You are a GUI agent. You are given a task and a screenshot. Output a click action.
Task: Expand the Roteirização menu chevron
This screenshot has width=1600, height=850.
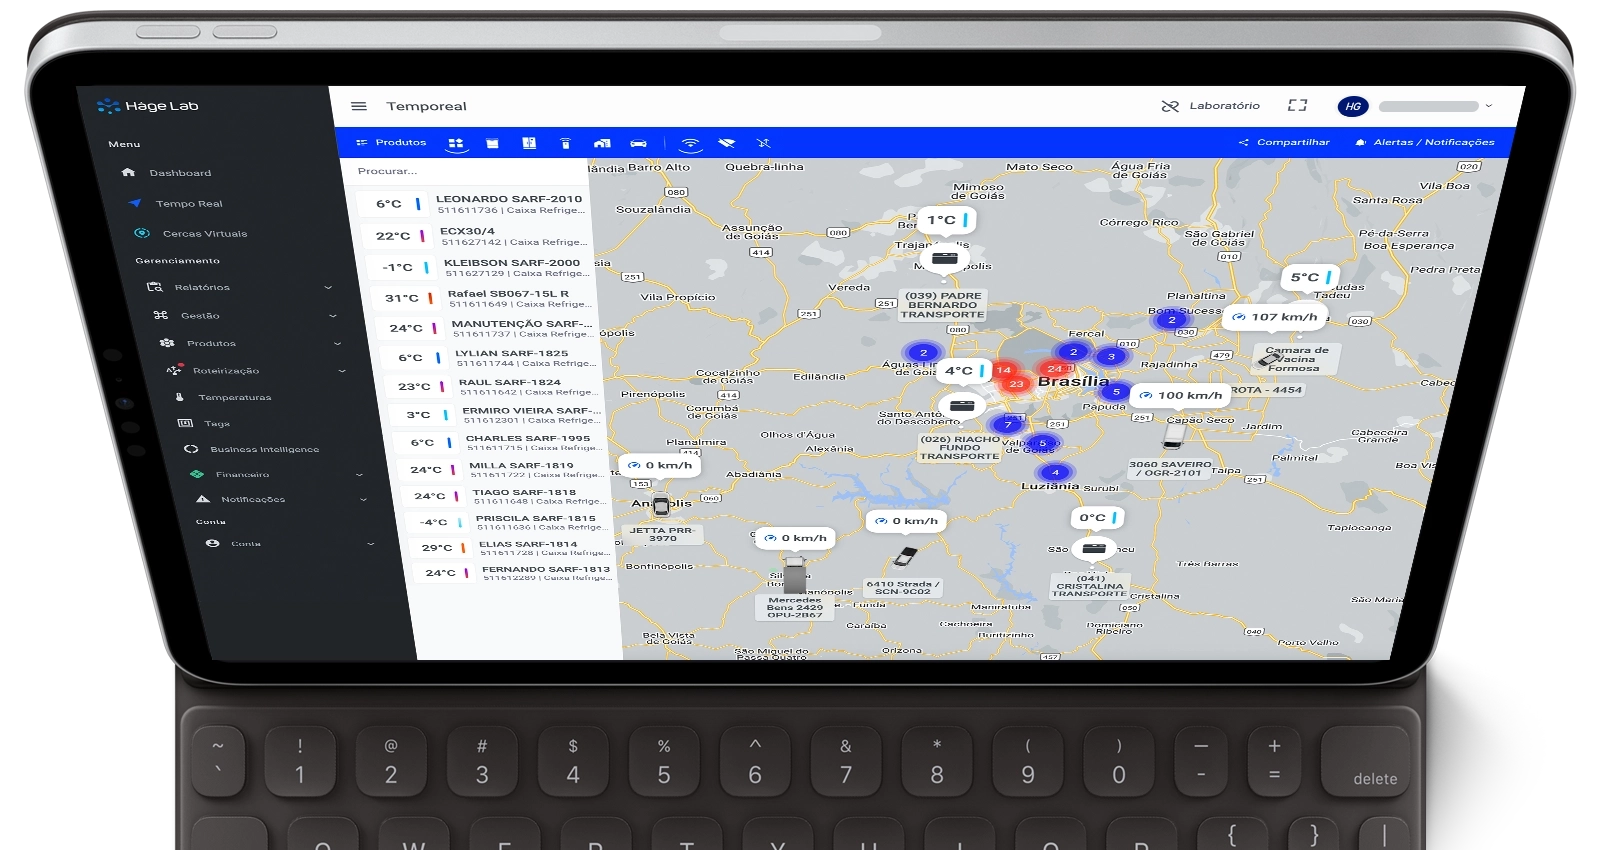[342, 371]
